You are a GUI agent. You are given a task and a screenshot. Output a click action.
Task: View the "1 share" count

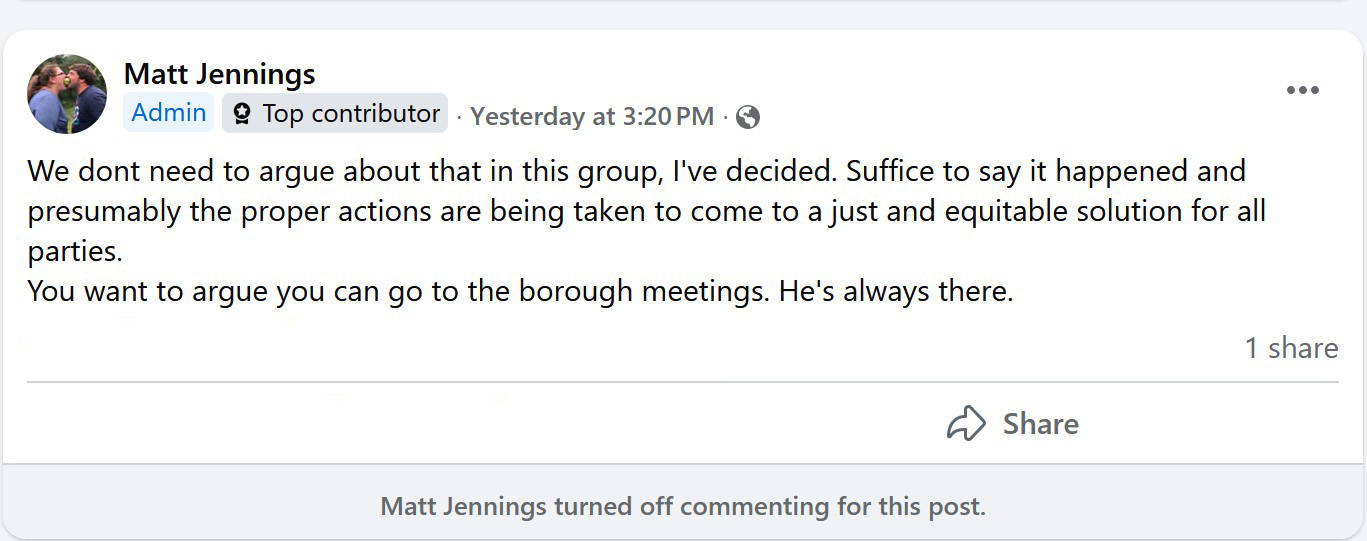1291,348
